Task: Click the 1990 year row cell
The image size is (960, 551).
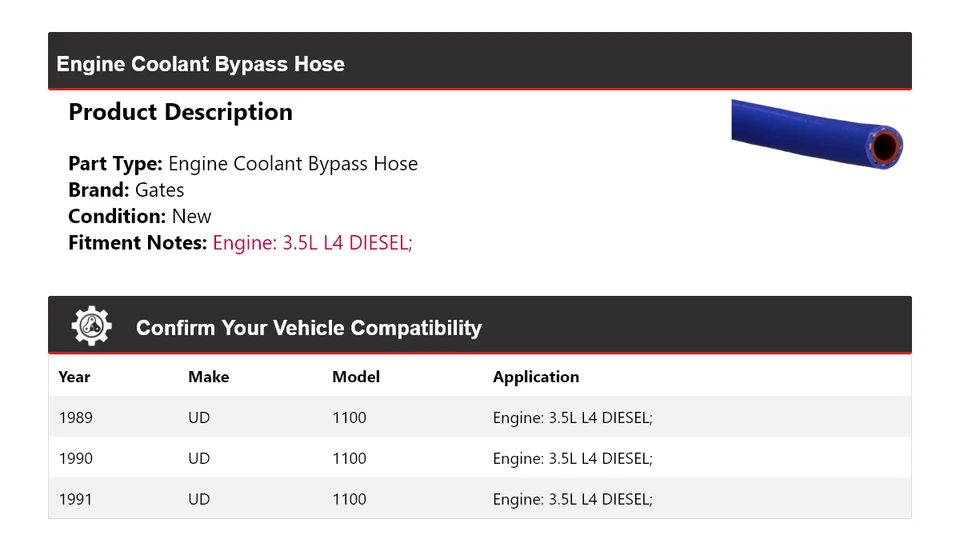Action: tap(76, 458)
